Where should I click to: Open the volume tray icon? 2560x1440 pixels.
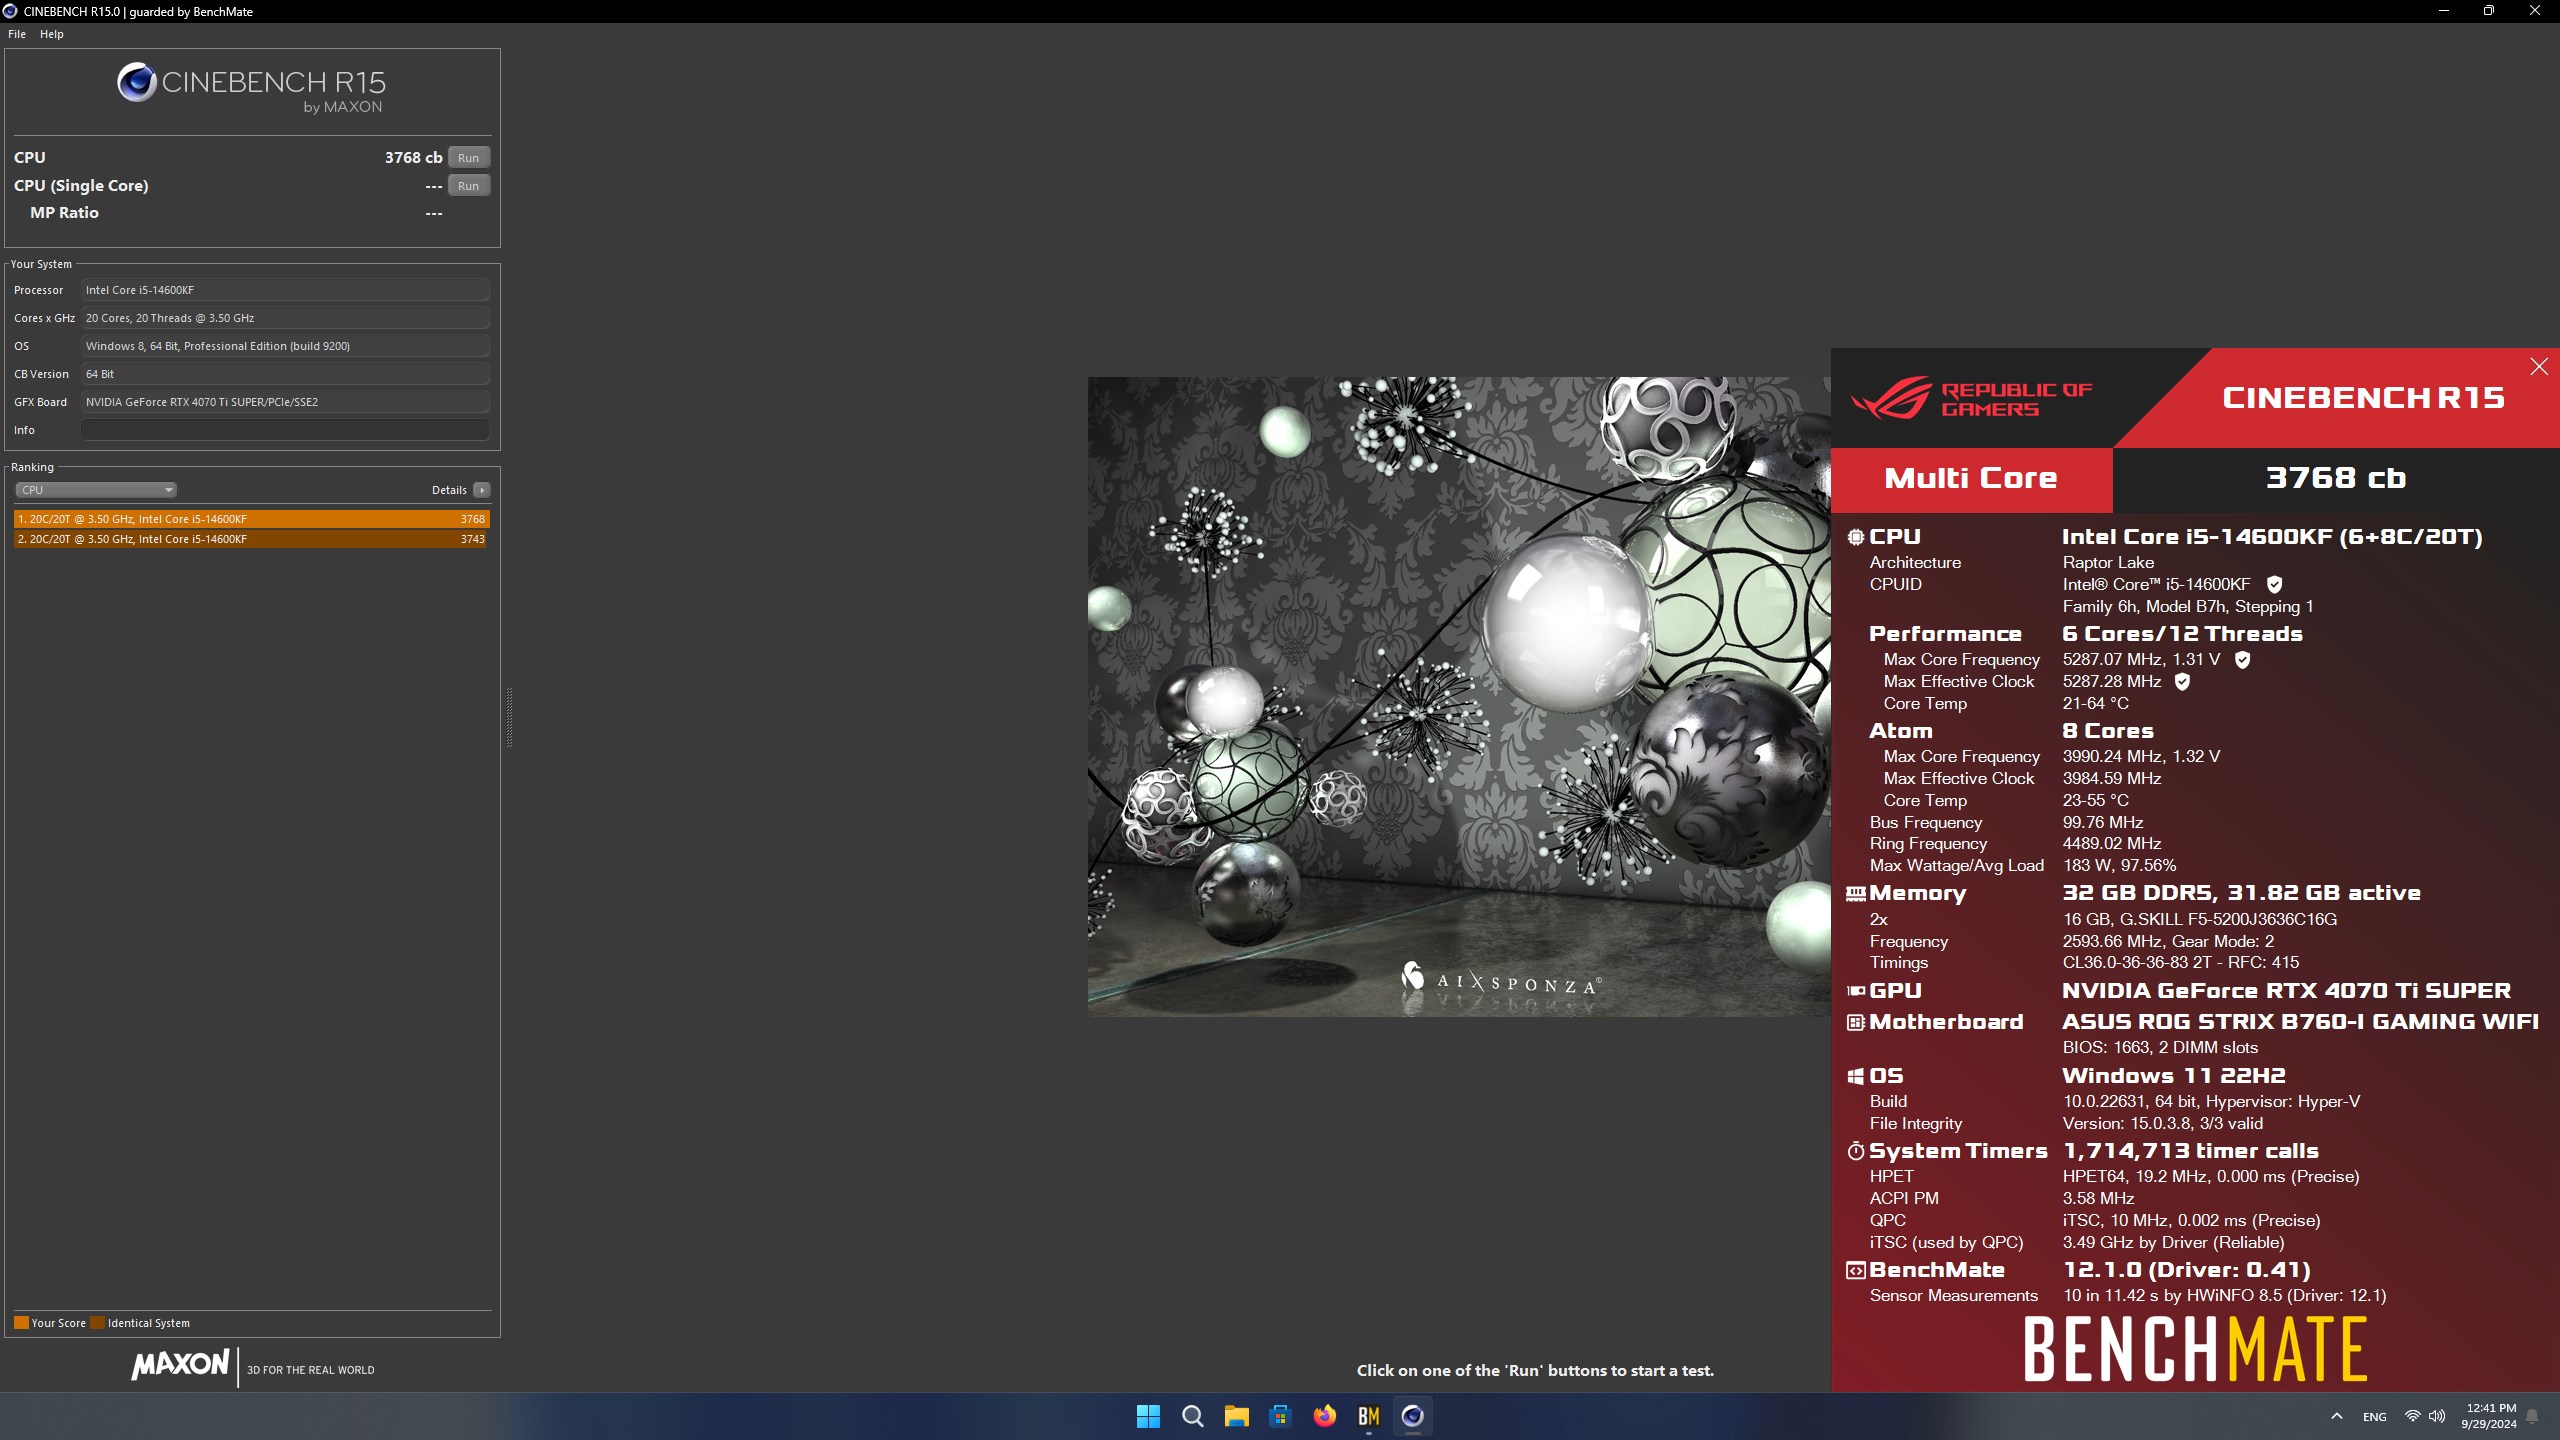(2437, 1416)
